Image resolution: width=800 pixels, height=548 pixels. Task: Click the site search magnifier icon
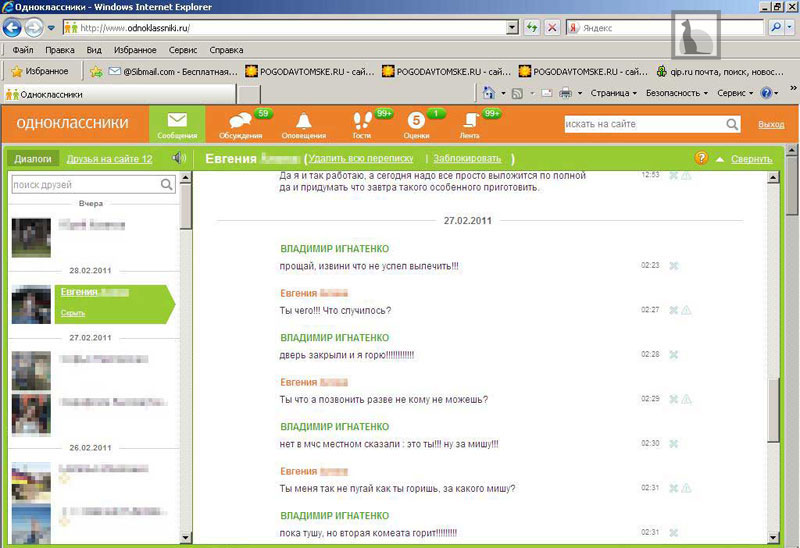click(732, 124)
